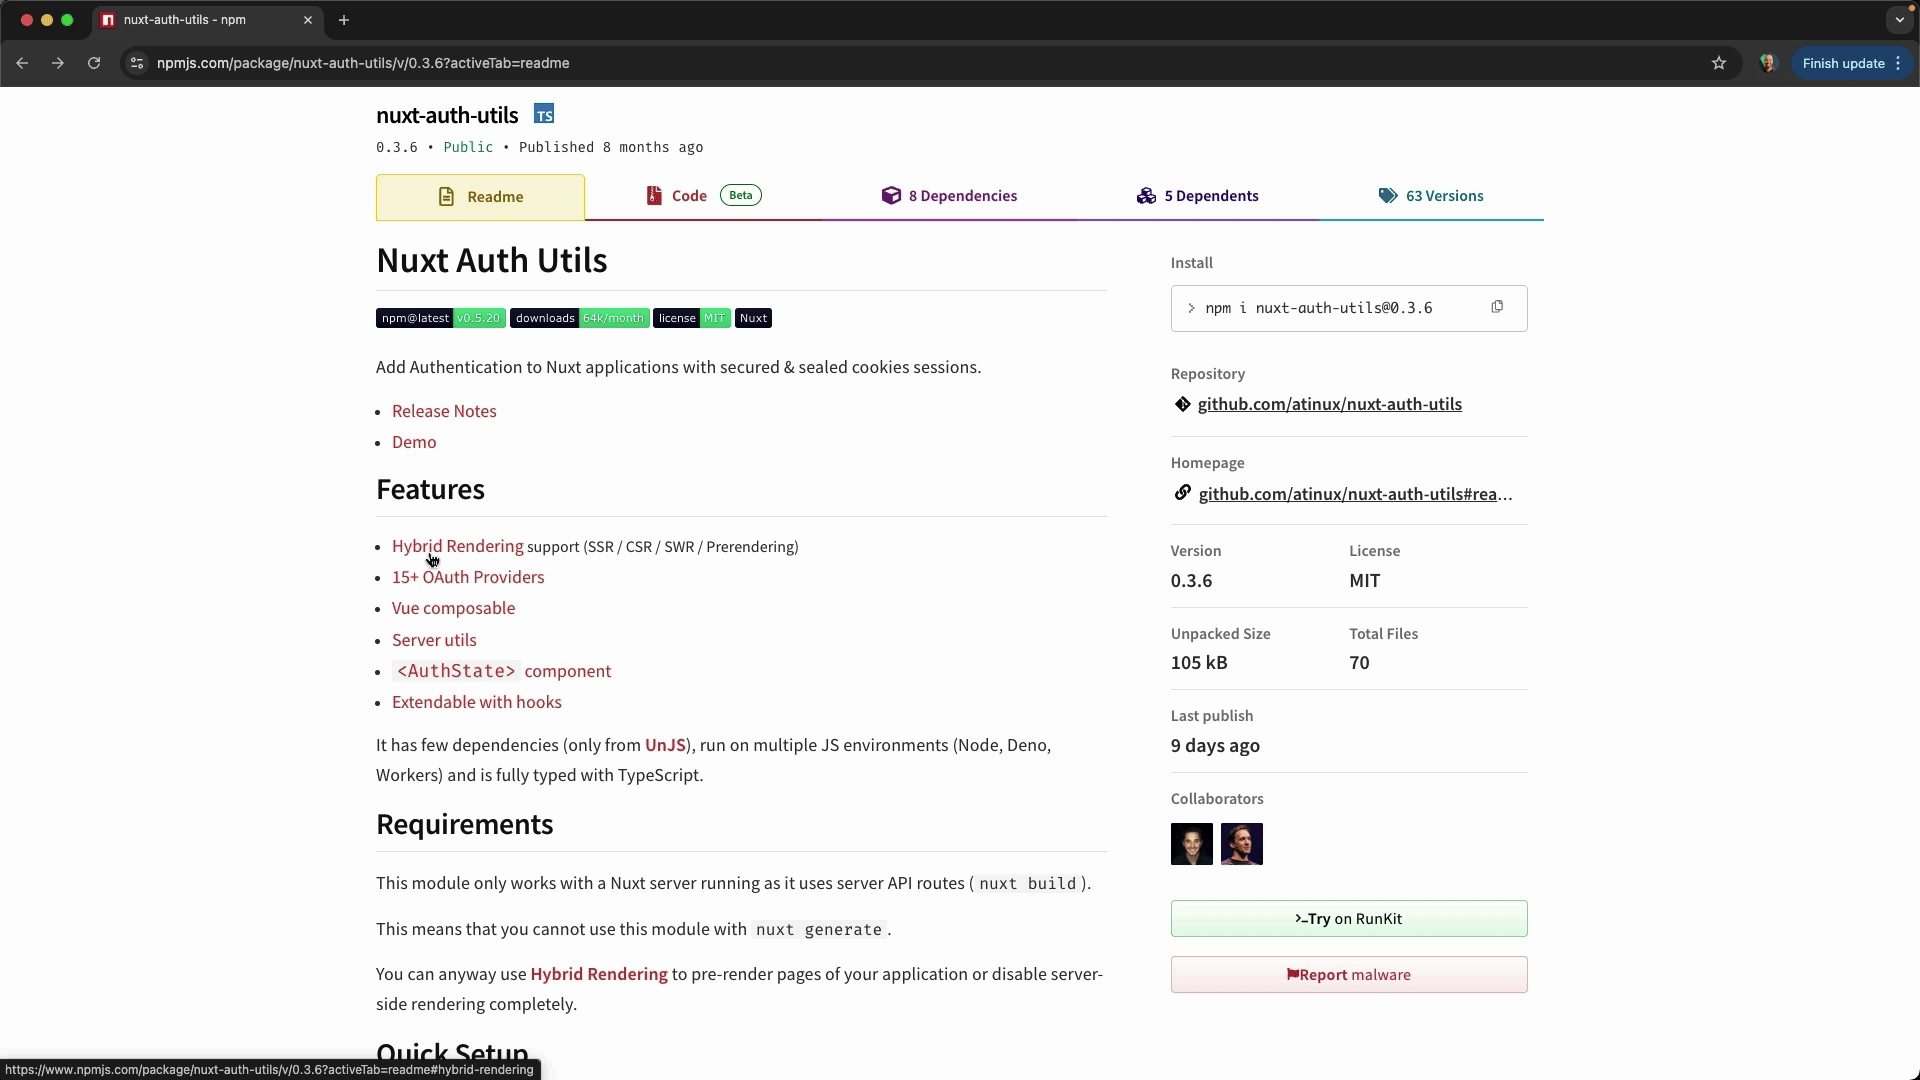
Task: Expand the tab search dropdown arrow
Action: point(1900,20)
